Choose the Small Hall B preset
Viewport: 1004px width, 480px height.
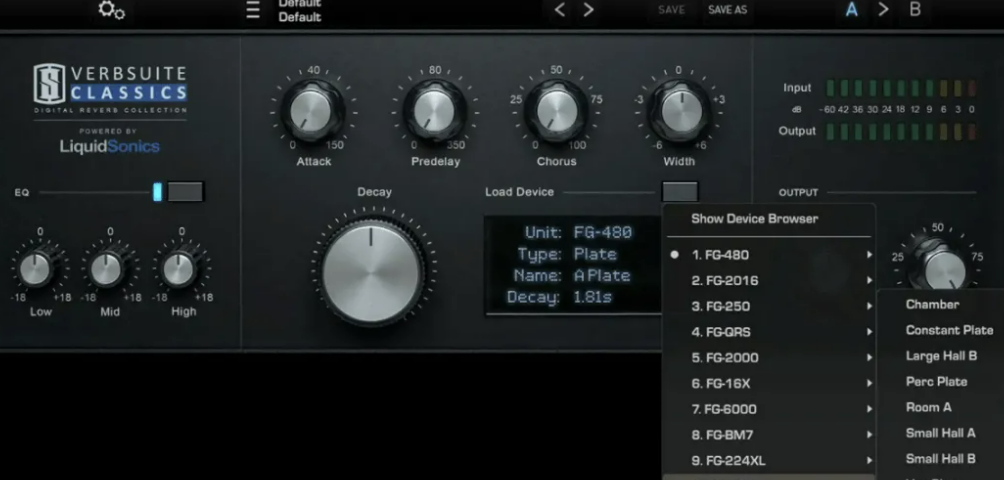click(x=941, y=459)
